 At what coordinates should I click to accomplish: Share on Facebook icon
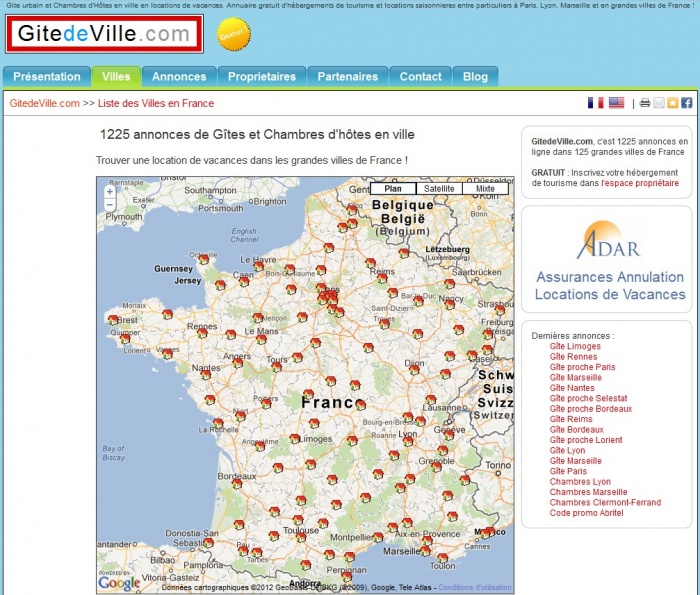(x=687, y=103)
